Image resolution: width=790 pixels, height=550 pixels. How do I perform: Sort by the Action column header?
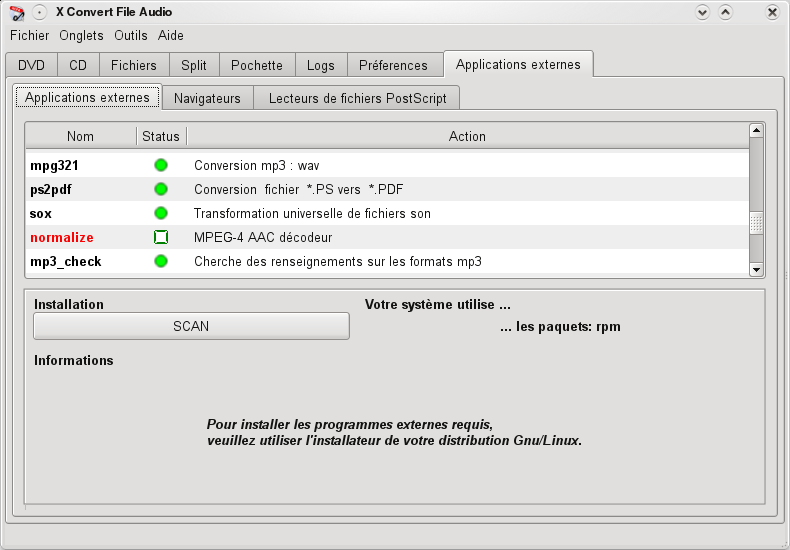[468, 136]
